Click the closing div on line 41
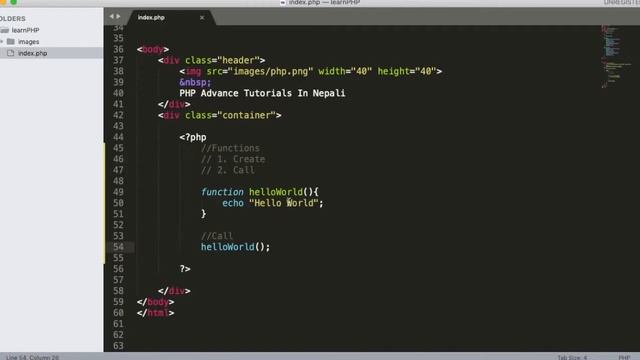Screen dimensions: 640x360 tap(174, 104)
